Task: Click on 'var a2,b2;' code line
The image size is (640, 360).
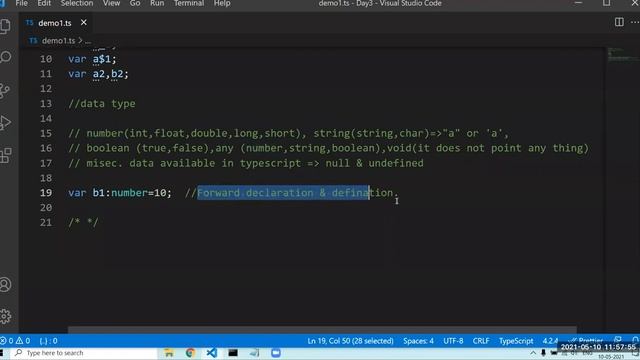Action: pyautogui.click(x=98, y=74)
